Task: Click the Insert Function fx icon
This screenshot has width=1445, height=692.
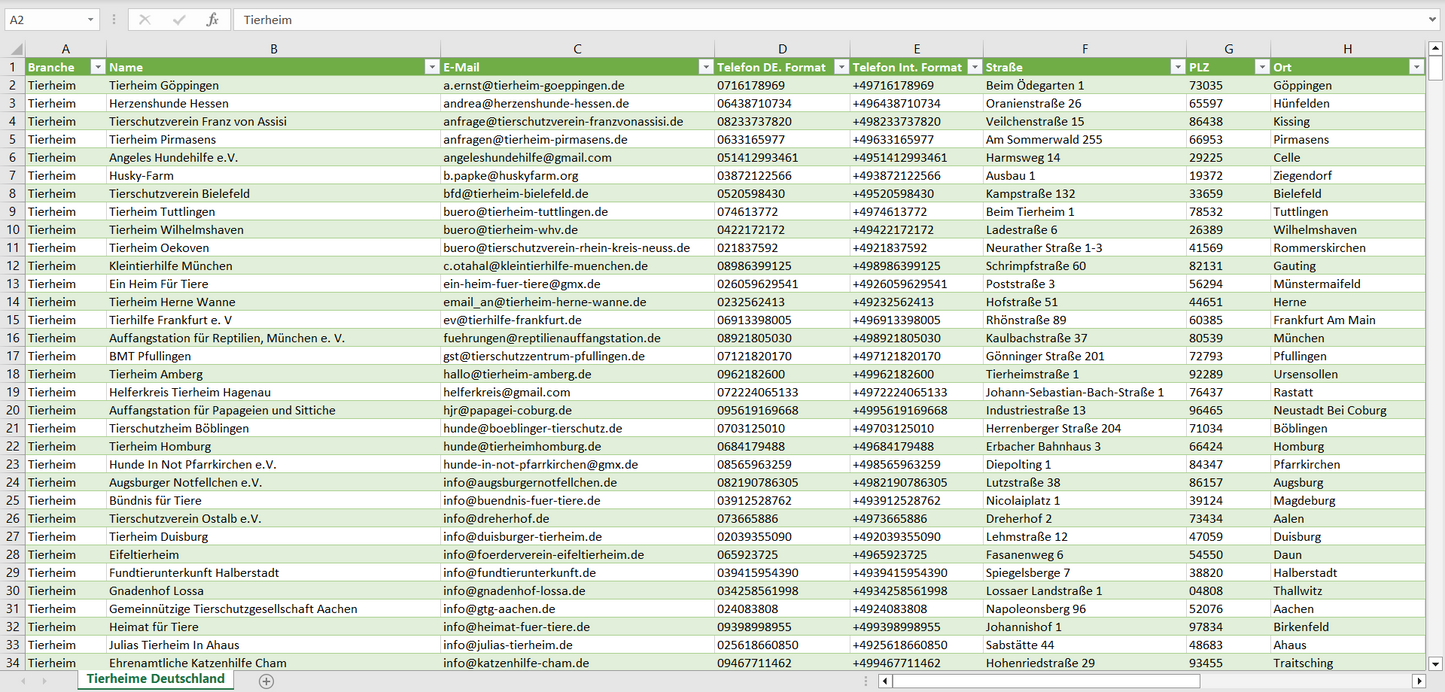Action: 212,20
